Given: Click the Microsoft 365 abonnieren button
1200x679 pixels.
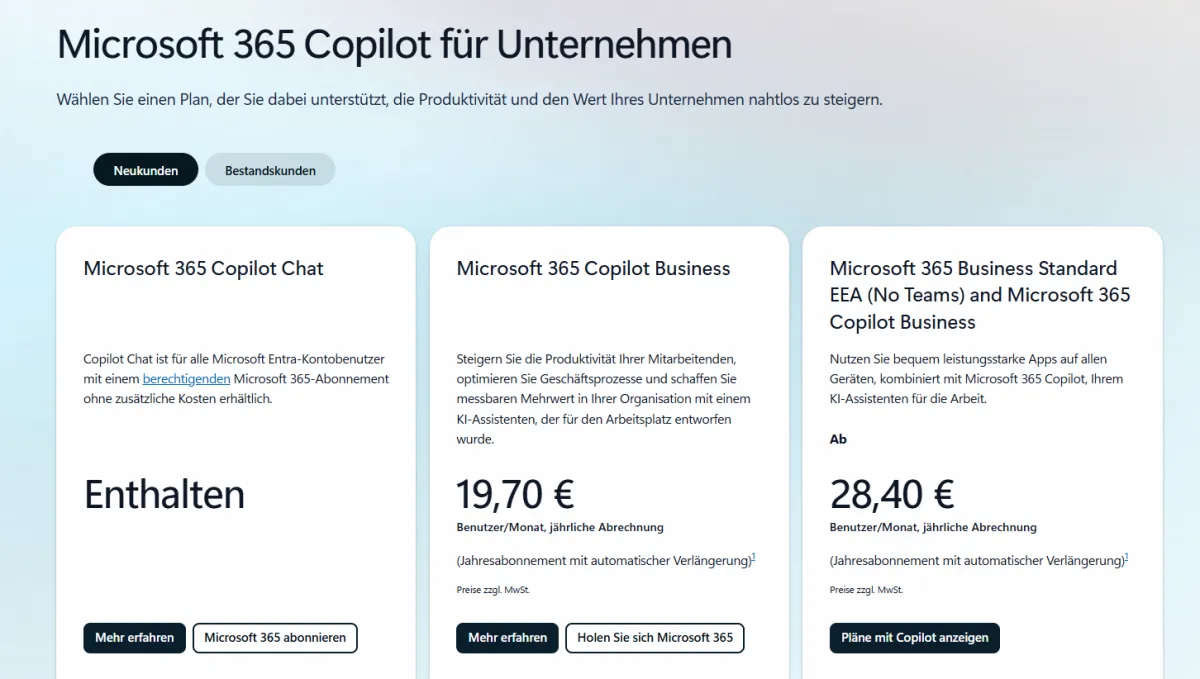Looking at the screenshot, I should click(275, 637).
